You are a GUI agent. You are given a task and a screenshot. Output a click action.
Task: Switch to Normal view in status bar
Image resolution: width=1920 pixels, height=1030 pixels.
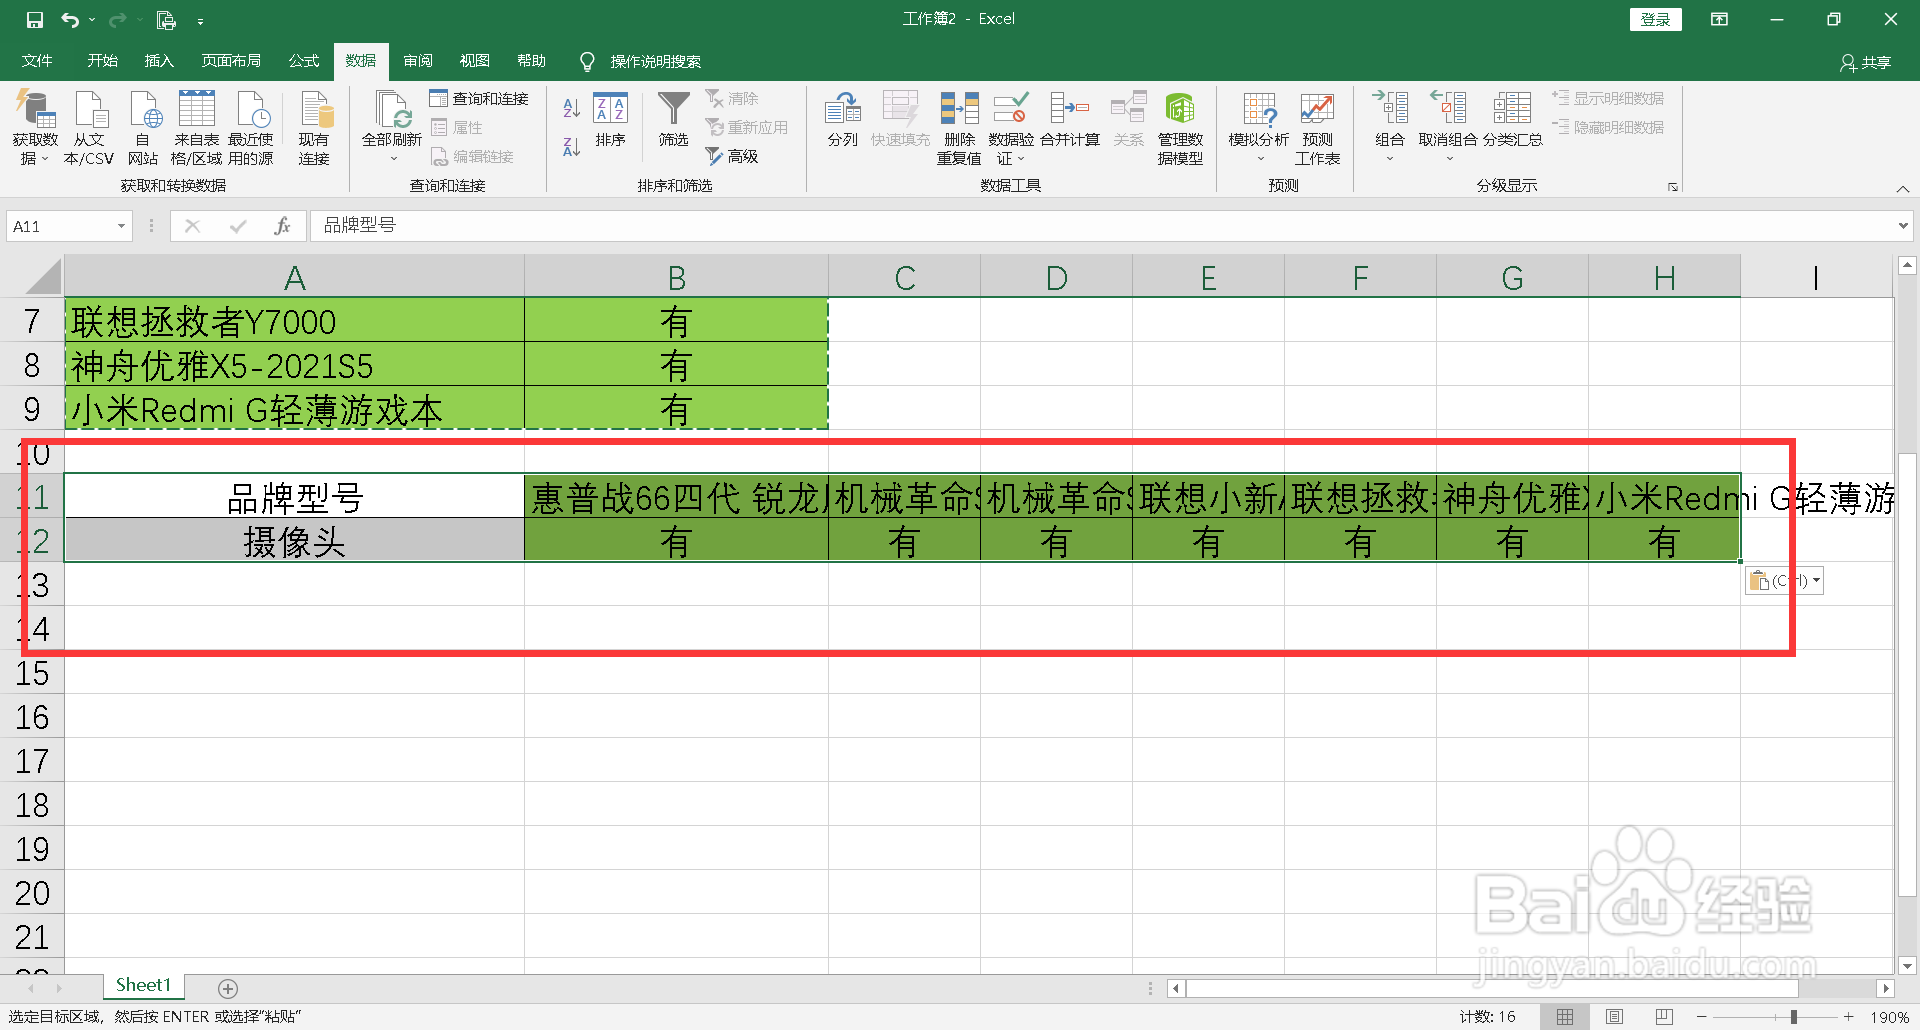click(x=1565, y=1017)
